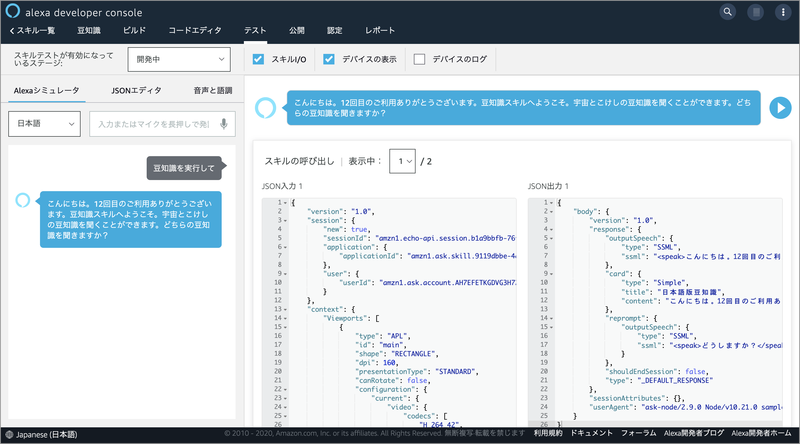Click the "presentationType": "STANDARD" line
Screen dimensions: 800x444
(x=417, y=372)
